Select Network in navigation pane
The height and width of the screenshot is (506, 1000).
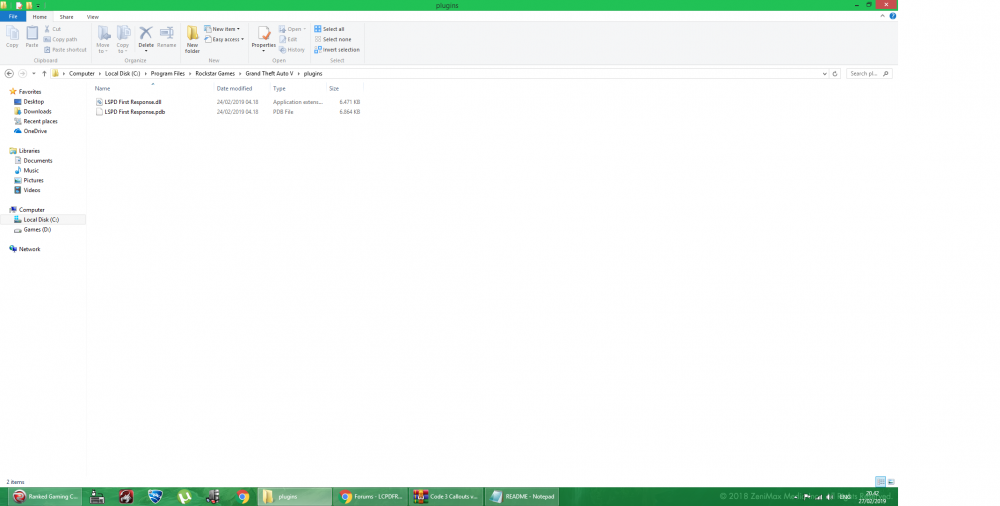point(29,249)
